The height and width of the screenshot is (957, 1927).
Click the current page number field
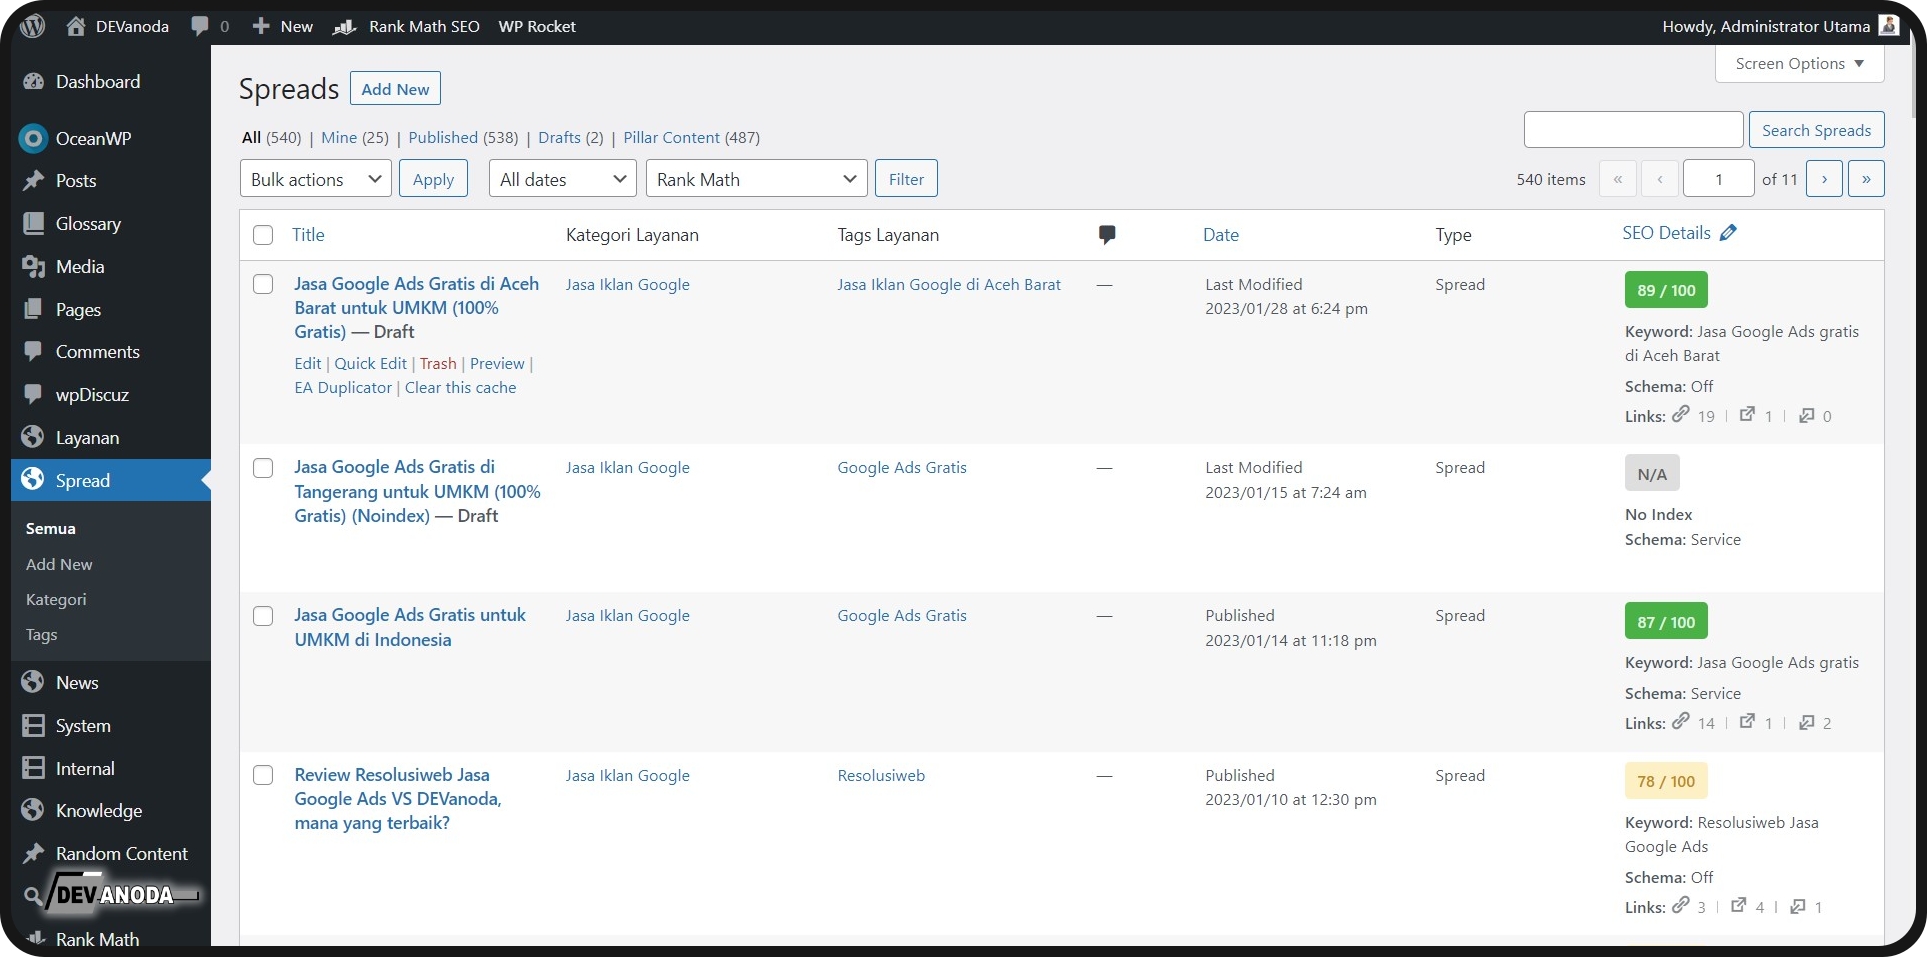click(x=1718, y=179)
